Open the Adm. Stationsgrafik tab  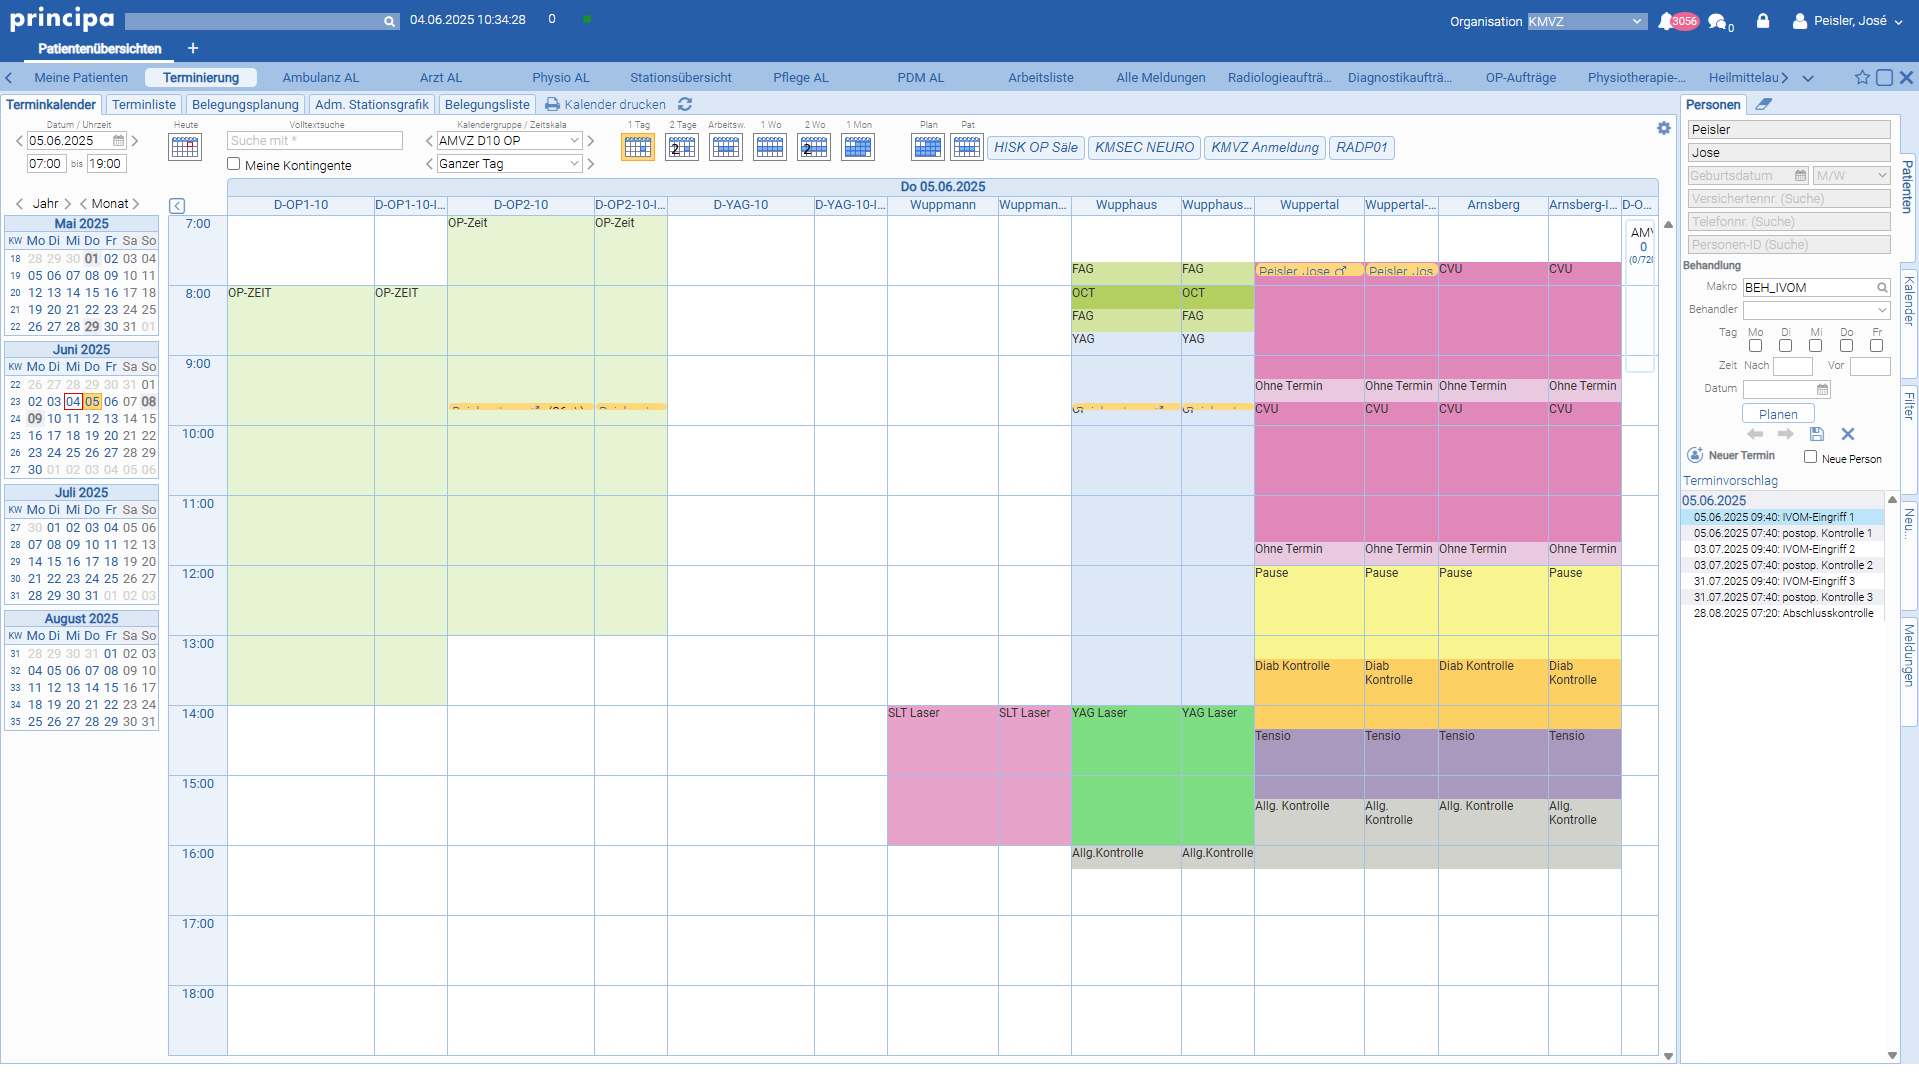coord(371,104)
